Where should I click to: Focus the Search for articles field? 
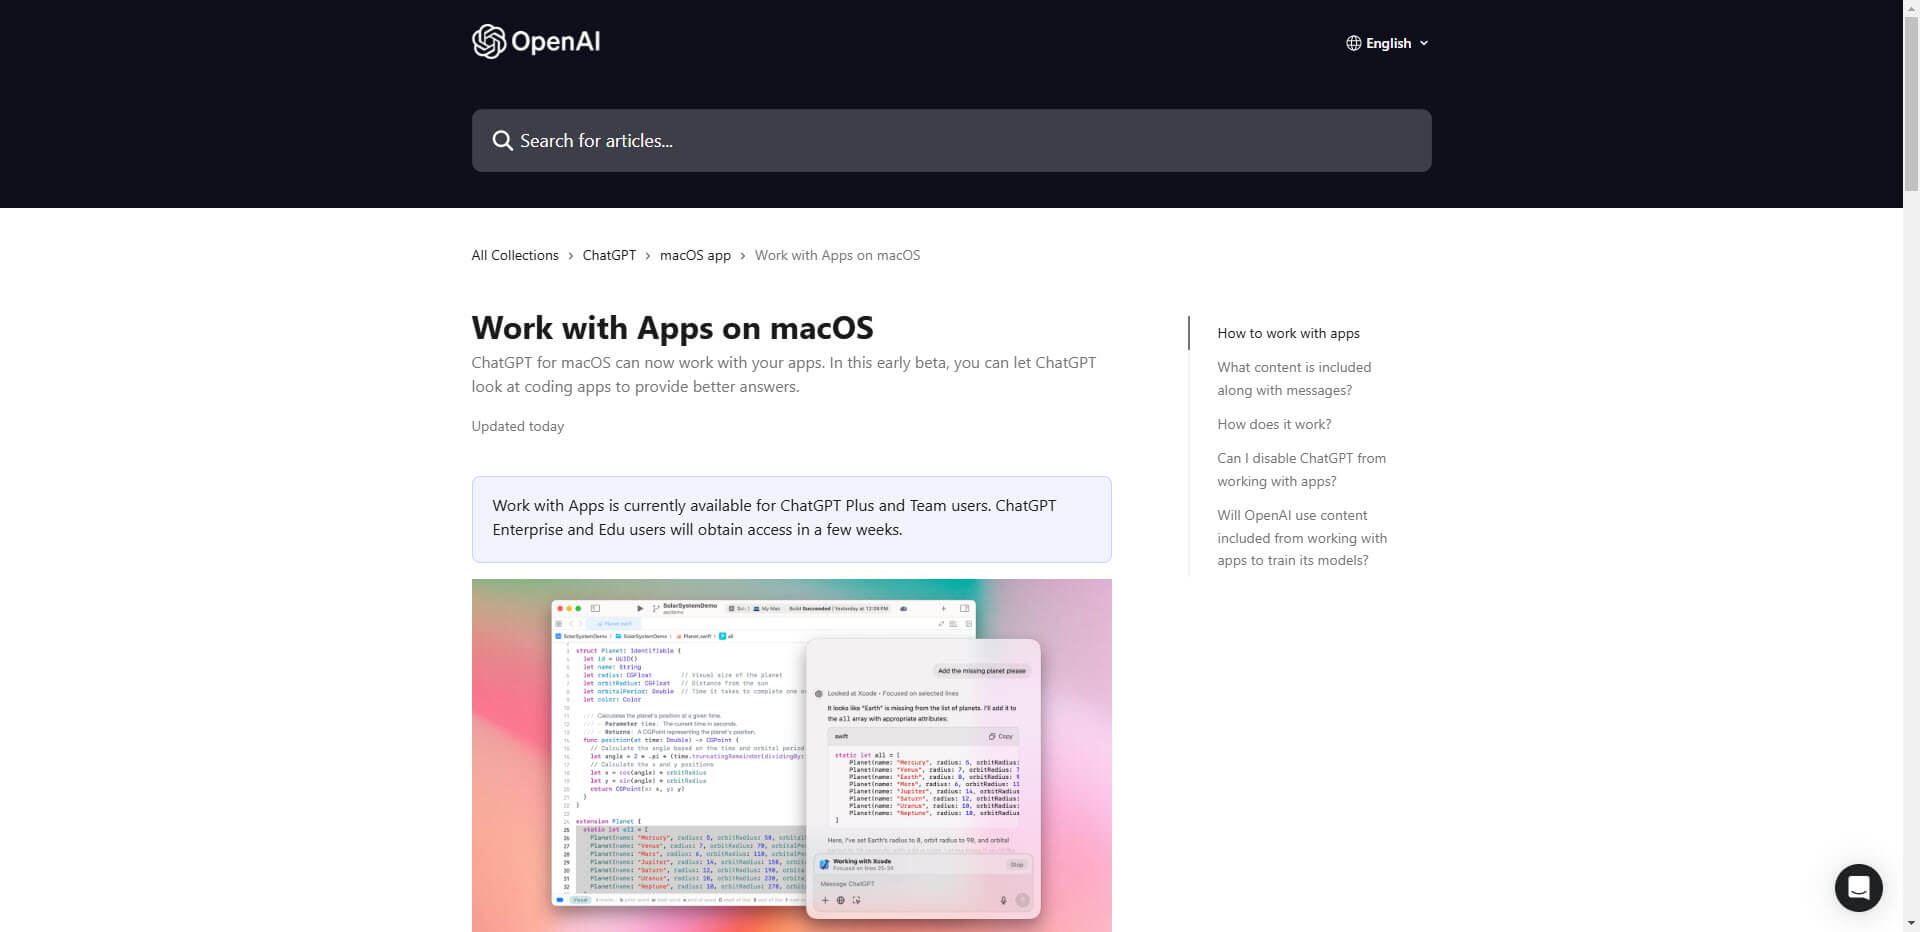click(951, 141)
